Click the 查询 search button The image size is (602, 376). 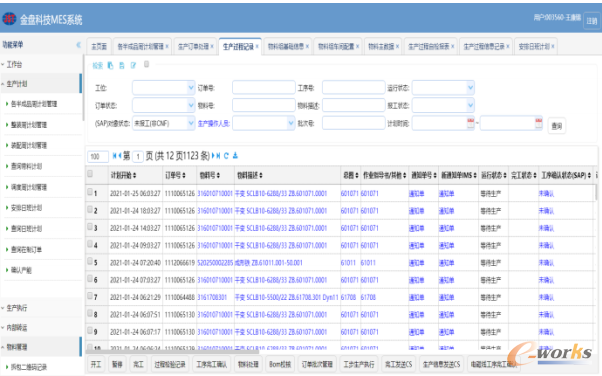pos(556,126)
